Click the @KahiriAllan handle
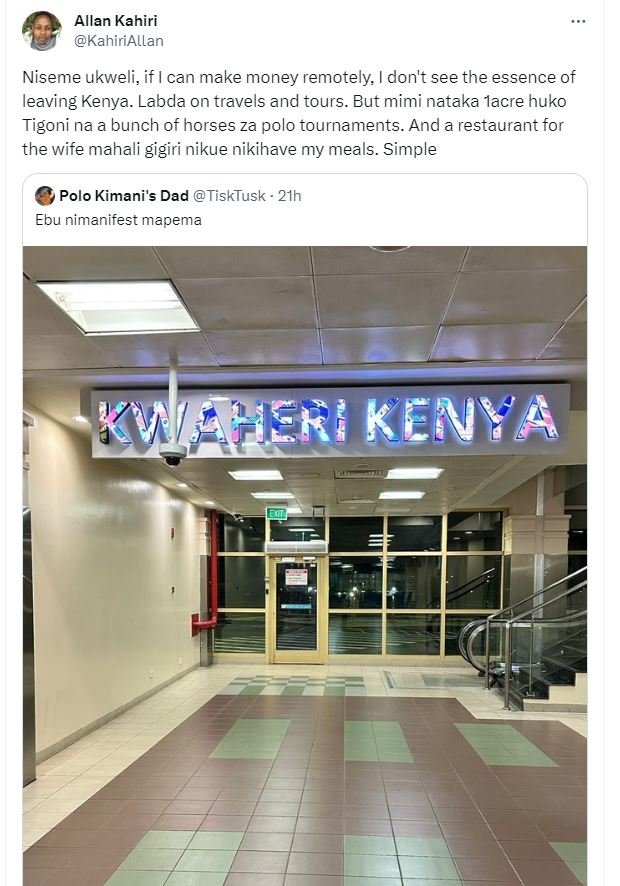 [x=119, y=41]
